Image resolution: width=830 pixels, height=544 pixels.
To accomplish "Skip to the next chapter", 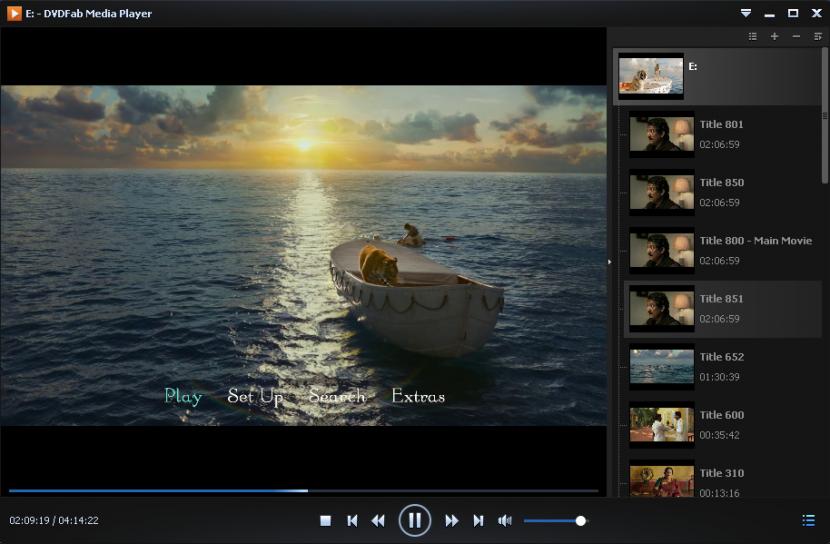I will point(478,521).
